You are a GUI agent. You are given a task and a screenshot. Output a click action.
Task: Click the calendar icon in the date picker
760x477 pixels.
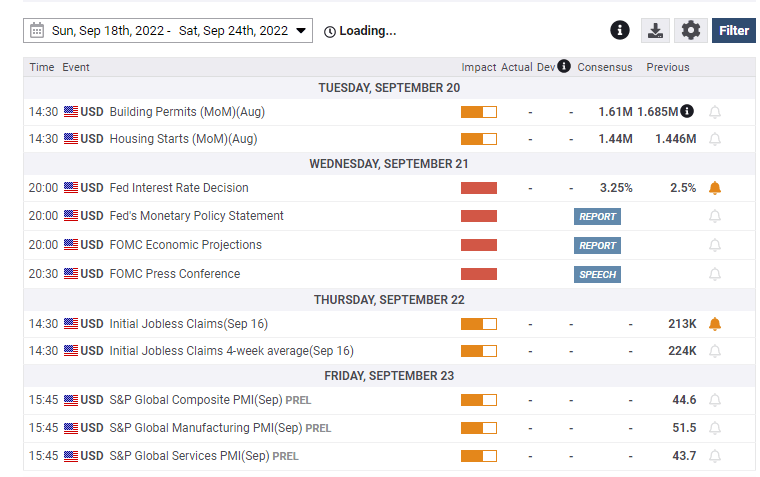point(37,31)
